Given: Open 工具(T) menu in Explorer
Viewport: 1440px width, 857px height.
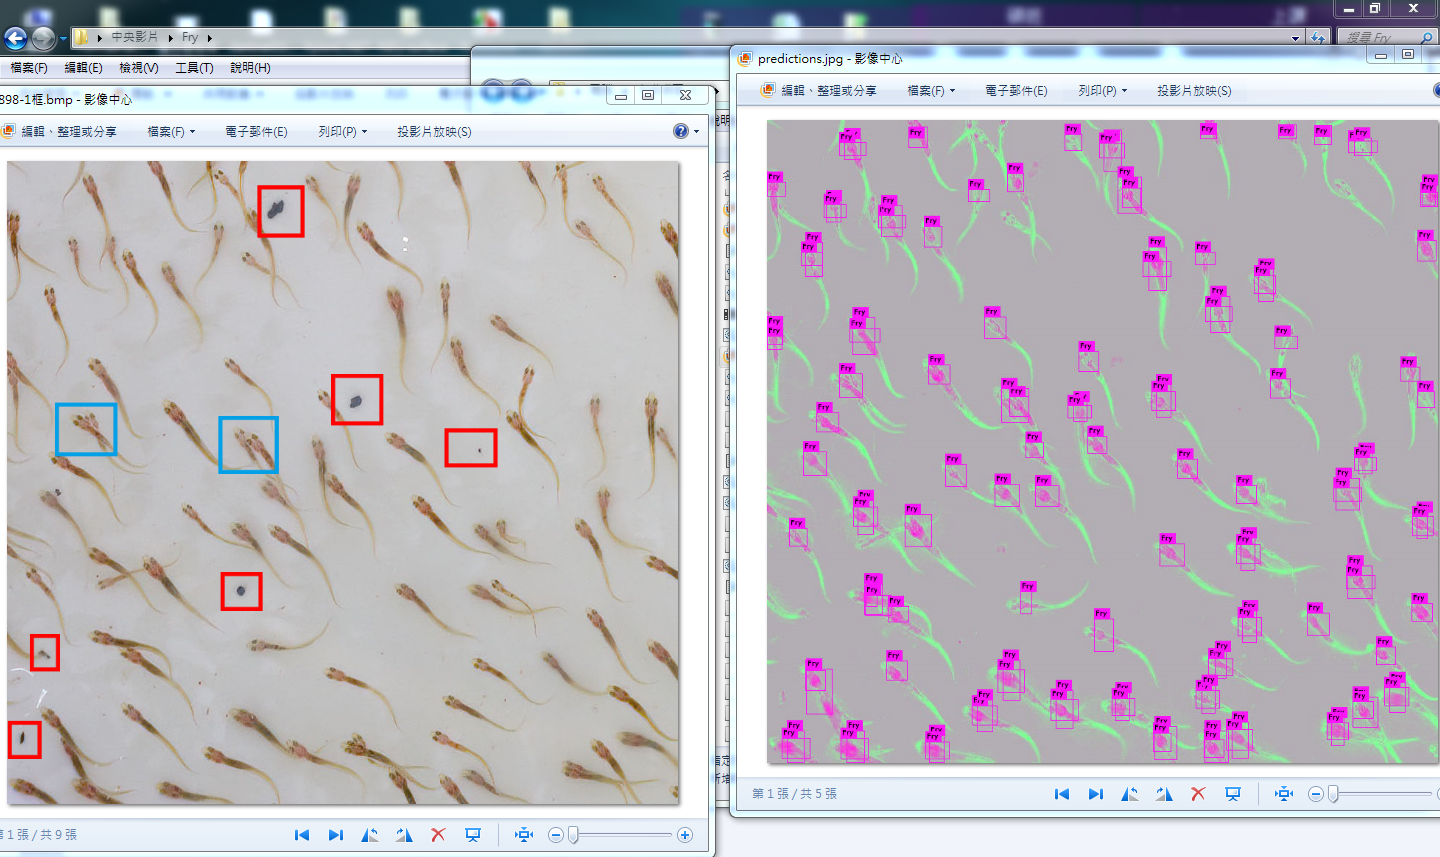Looking at the screenshot, I should (194, 68).
